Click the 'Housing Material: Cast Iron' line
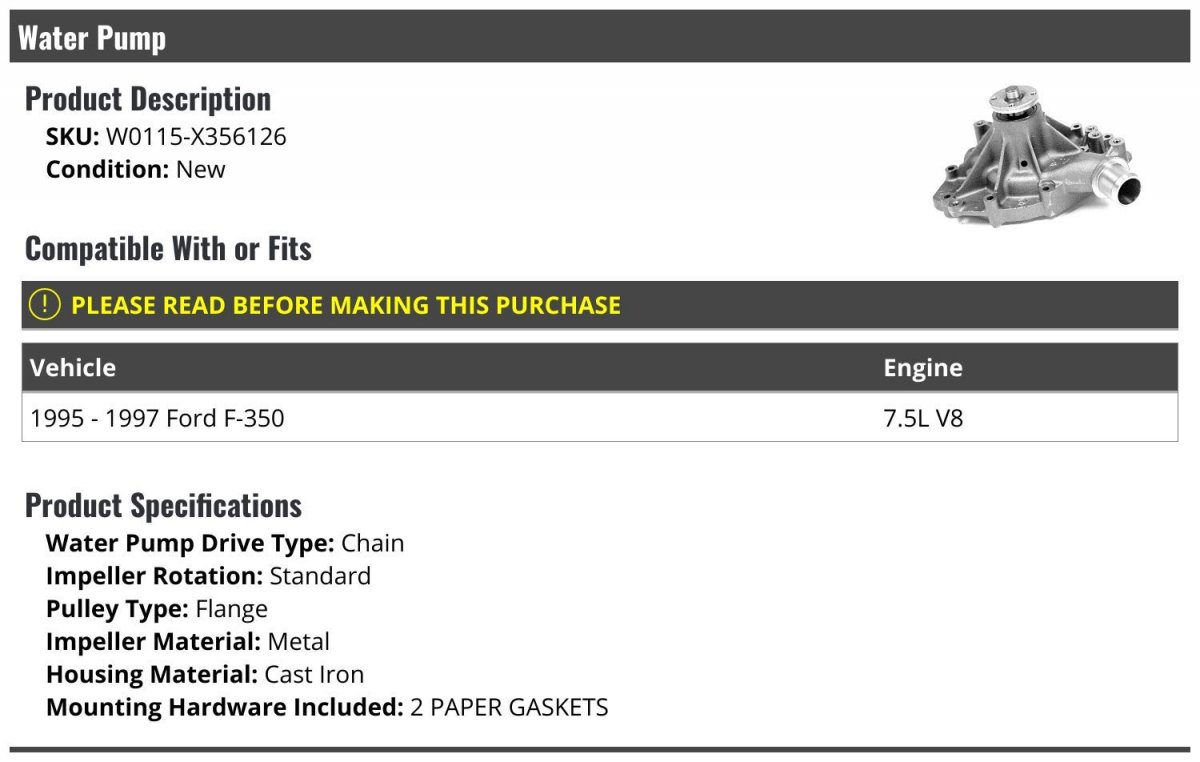The width and height of the screenshot is (1200, 762). coord(205,675)
